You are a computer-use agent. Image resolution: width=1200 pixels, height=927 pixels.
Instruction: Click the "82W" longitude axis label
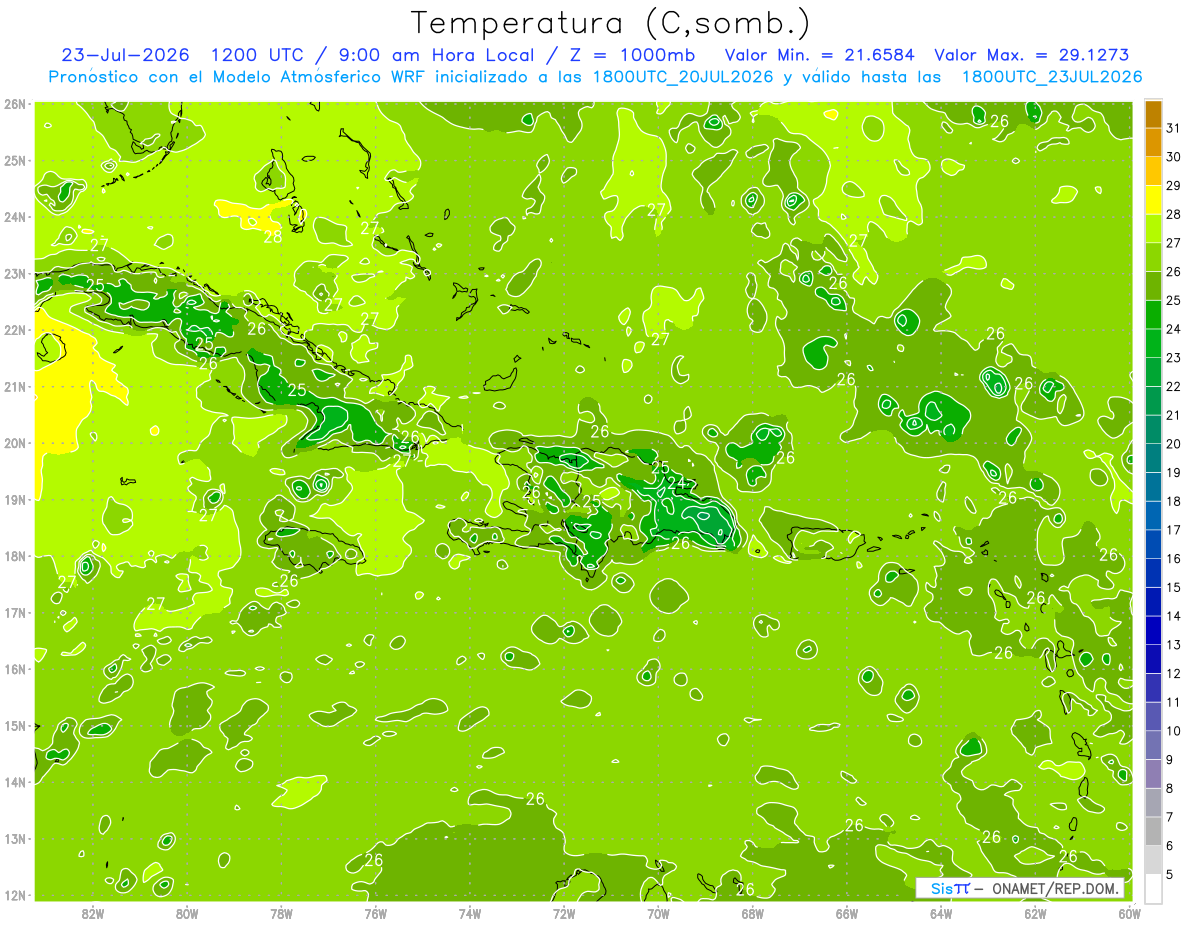[93, 912]
